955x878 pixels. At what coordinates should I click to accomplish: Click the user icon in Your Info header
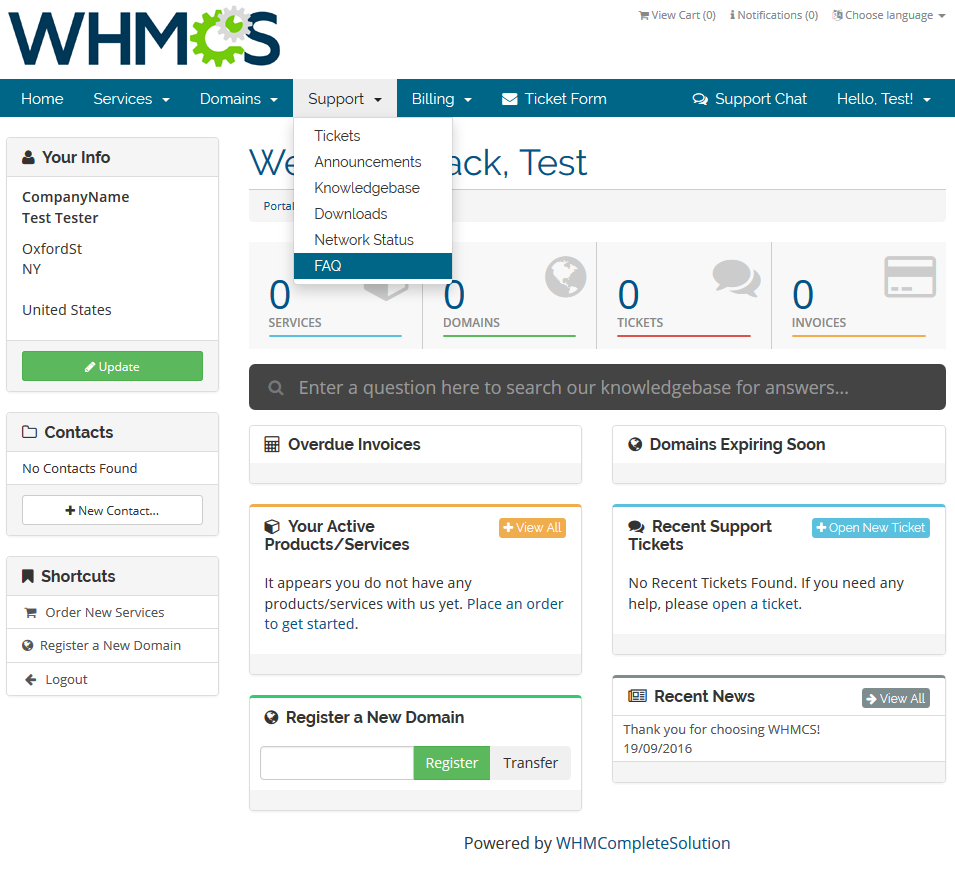(x=28, y=158)
